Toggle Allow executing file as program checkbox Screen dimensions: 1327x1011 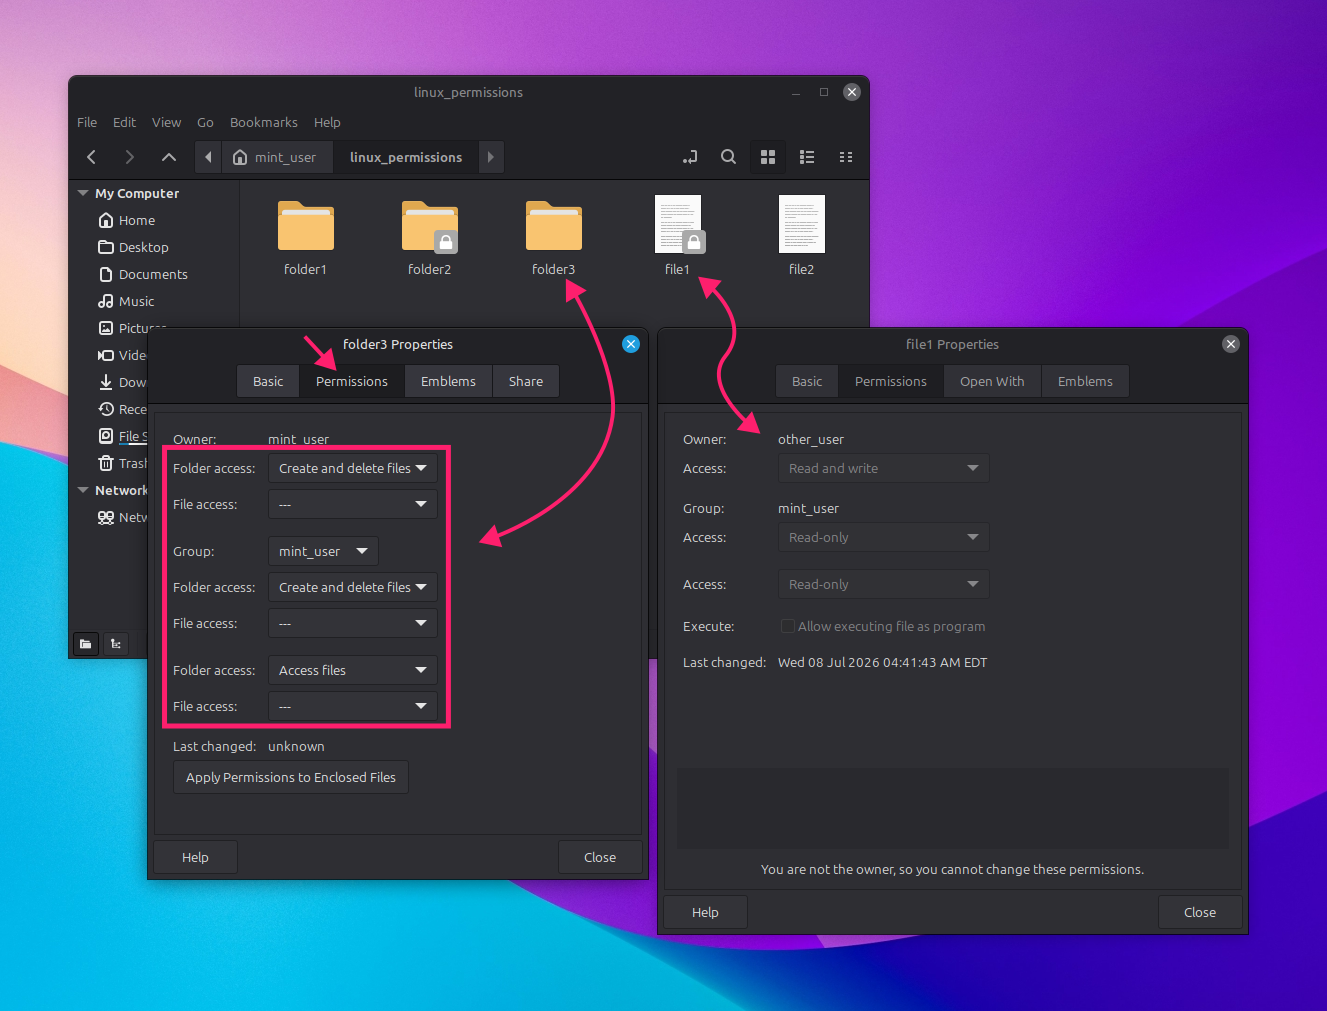[x=788, y=626]
